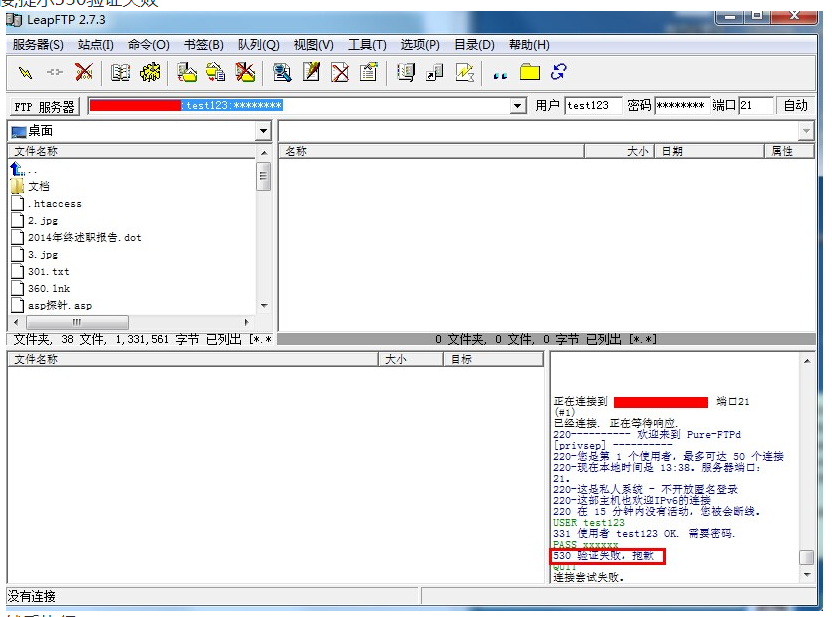Click the pencil-on-document edit icon

click(312, 72)
